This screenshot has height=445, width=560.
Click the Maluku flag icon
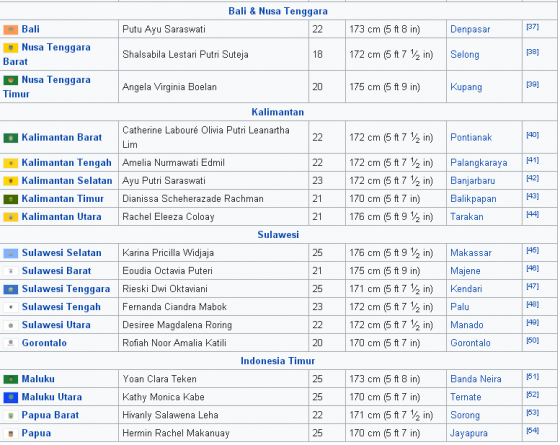[11, 379]
